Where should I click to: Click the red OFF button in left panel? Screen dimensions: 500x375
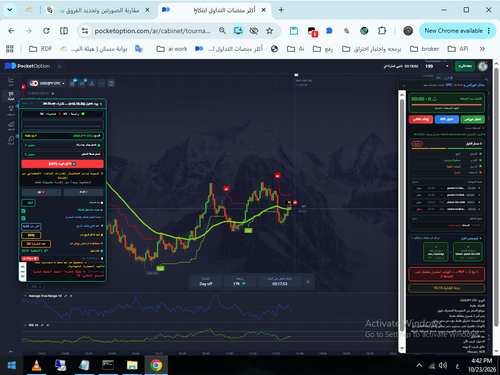click(62, 164)
